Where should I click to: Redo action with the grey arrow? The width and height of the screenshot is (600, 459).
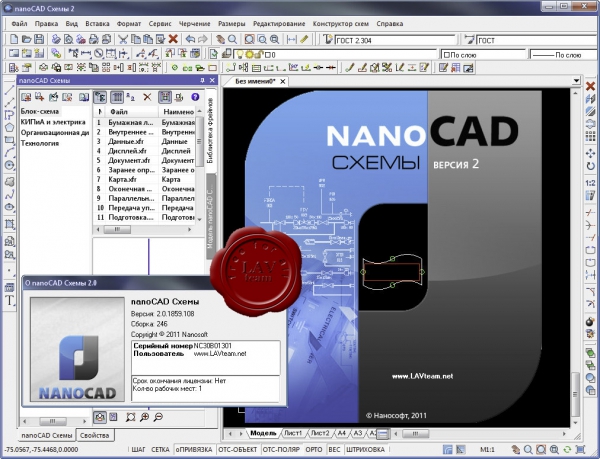202,39
